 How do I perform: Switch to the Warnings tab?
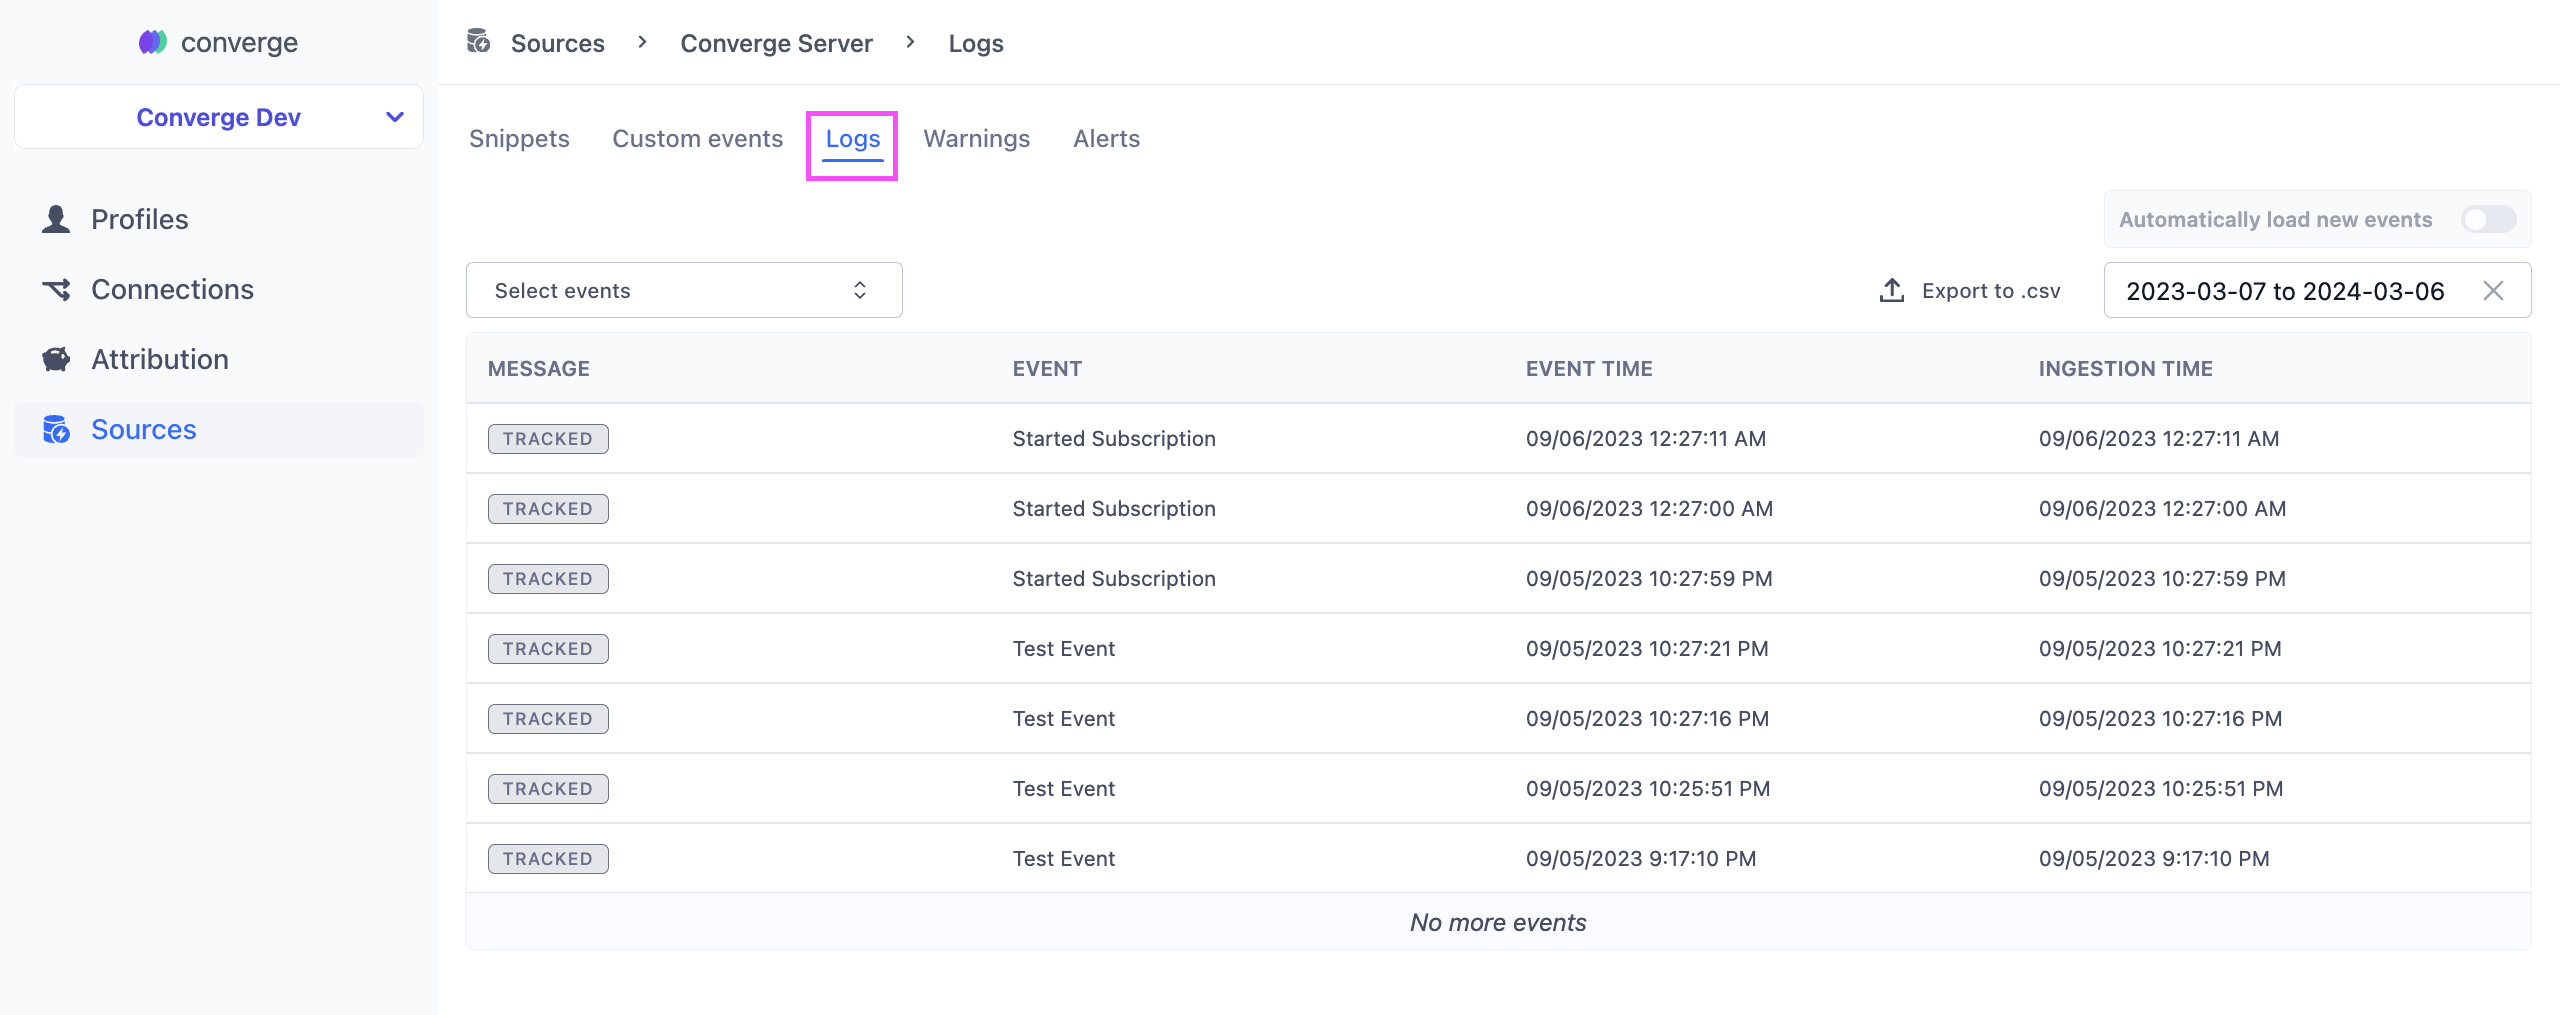(x=976, y=139)
